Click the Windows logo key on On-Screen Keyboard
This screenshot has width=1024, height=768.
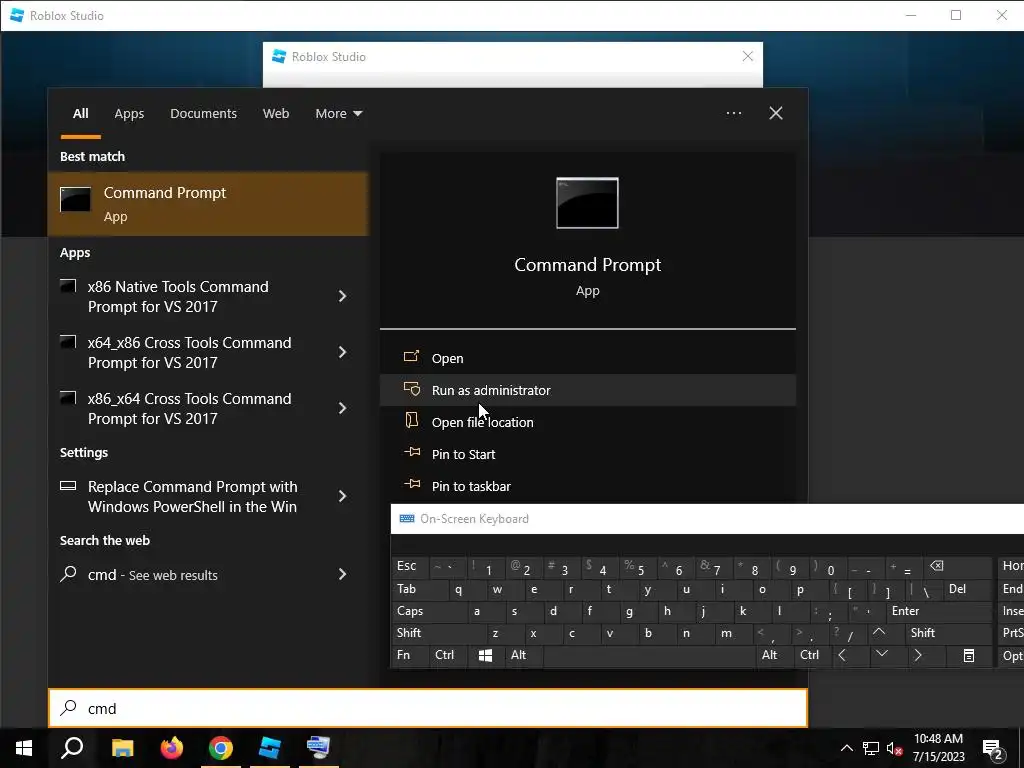485,655
